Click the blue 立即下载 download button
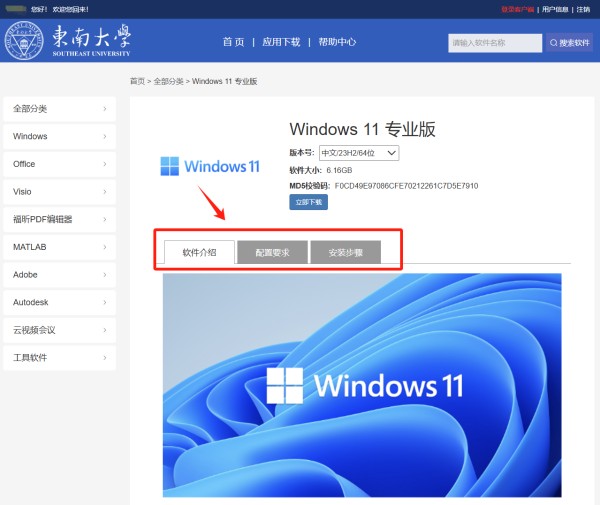This screenshot has height=505, width=600. [308, 202]
